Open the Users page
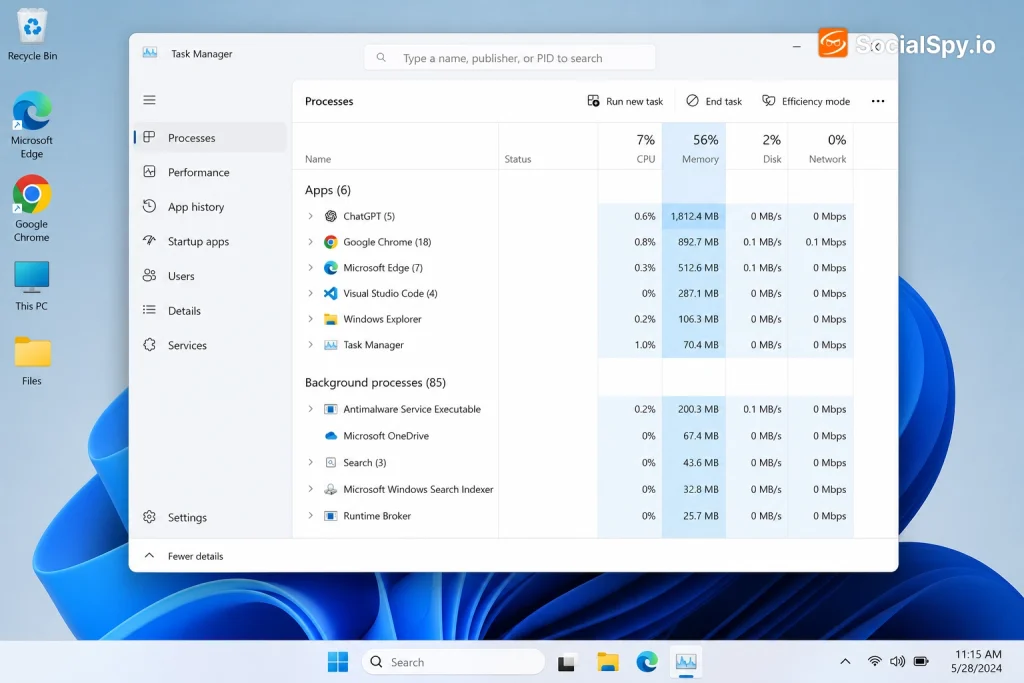1024x683 pixels. point(210,276)
